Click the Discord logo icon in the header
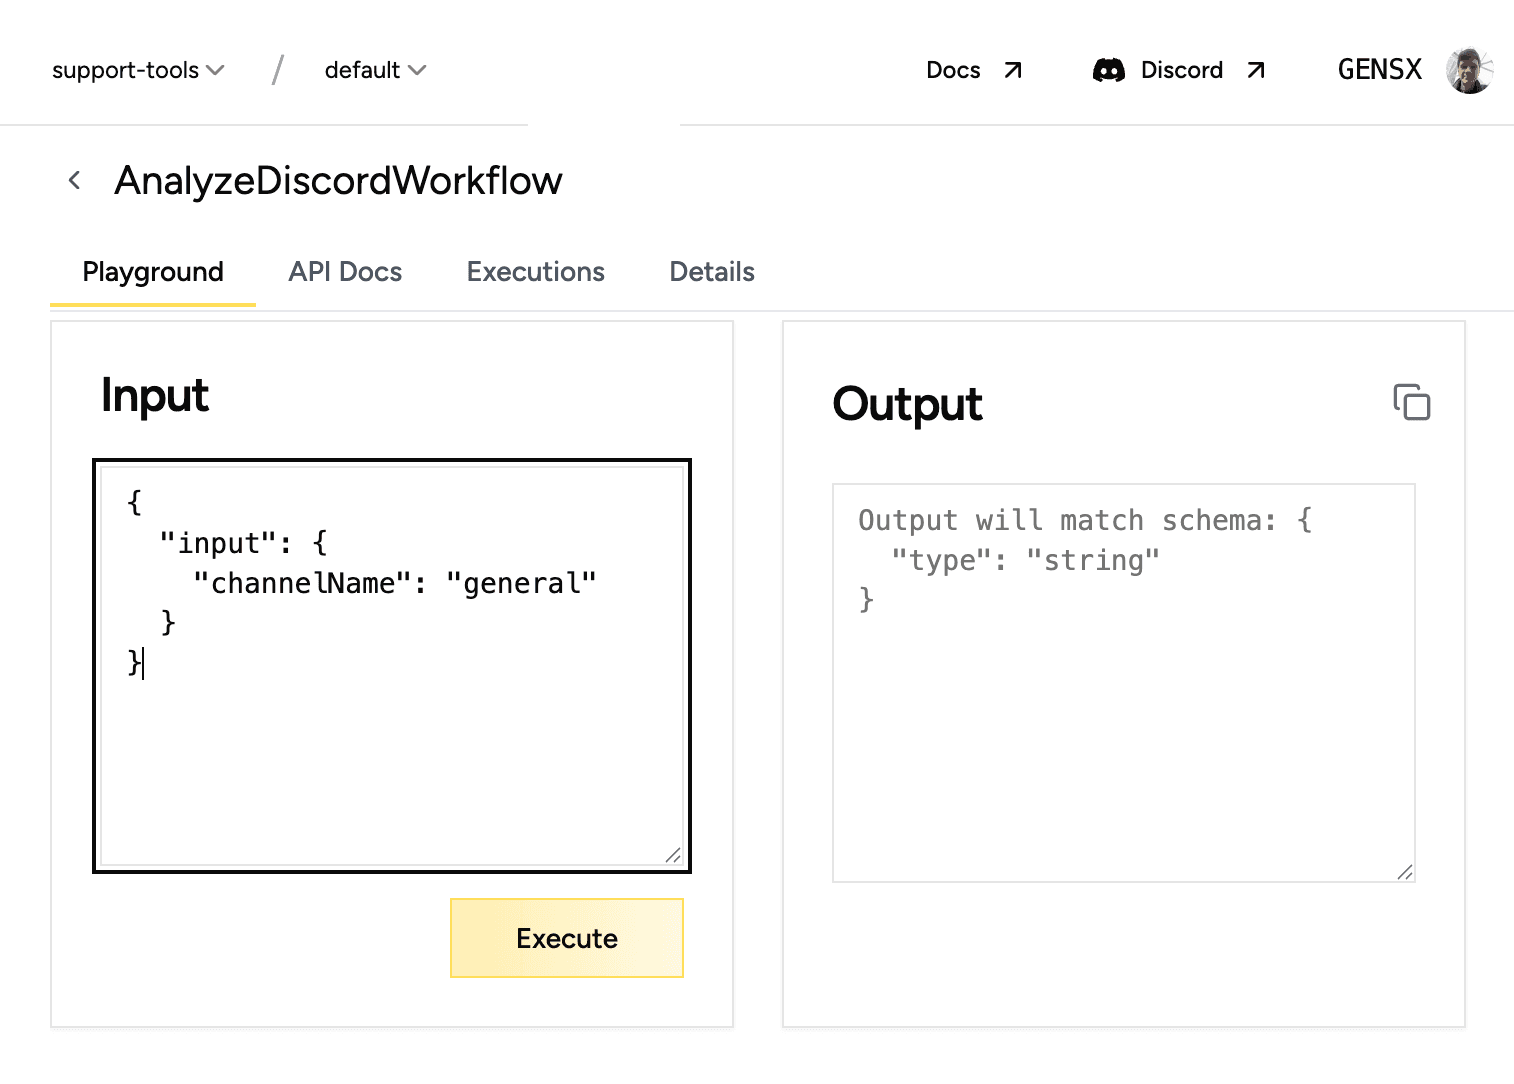The width and height of the screenshot is (1514, 1084). [1110, 69]
